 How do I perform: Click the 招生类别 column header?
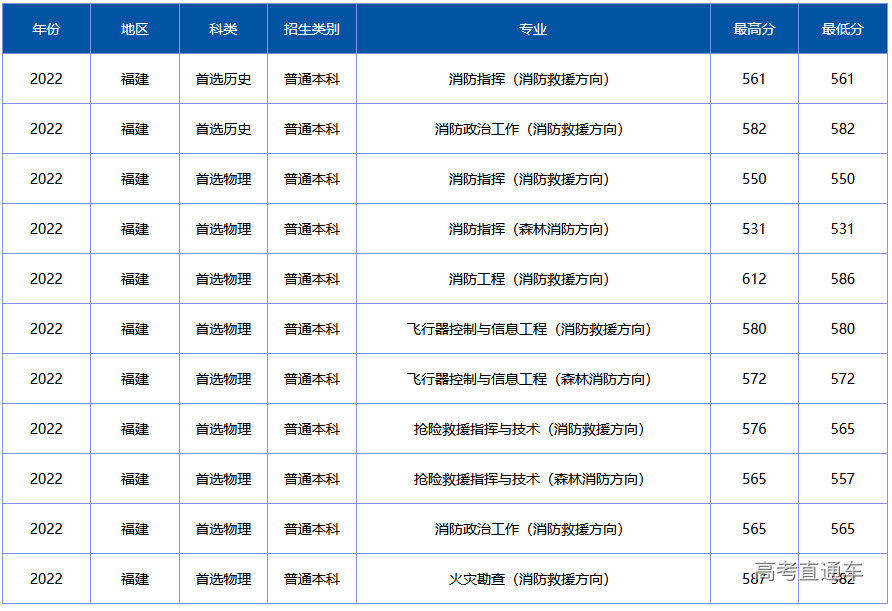[x=312, y=29]
